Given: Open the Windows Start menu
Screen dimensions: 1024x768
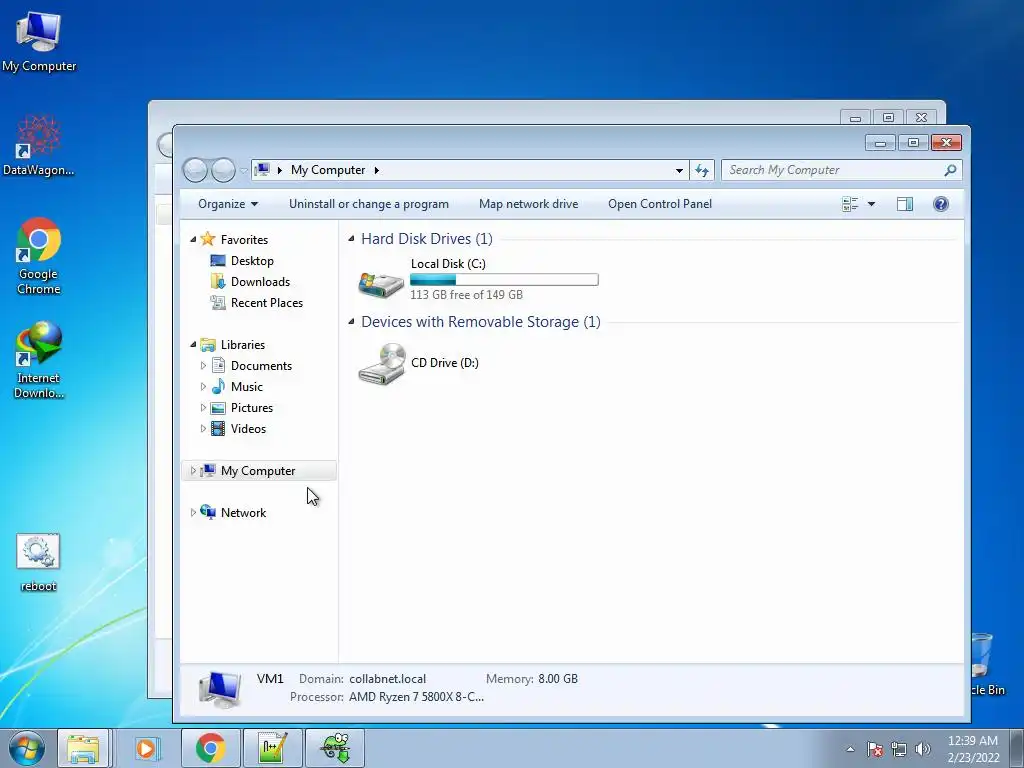Looking at the screenshot, I should coord(27,748).
